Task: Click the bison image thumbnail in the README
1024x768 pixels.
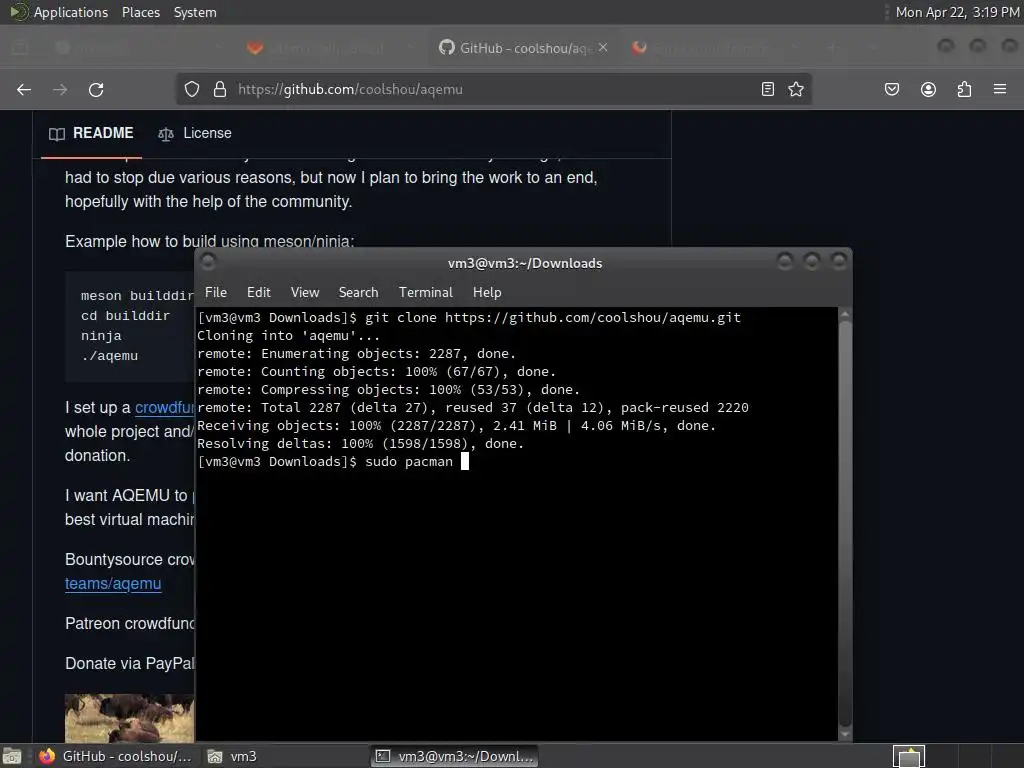Action: (x=129, y=718)
